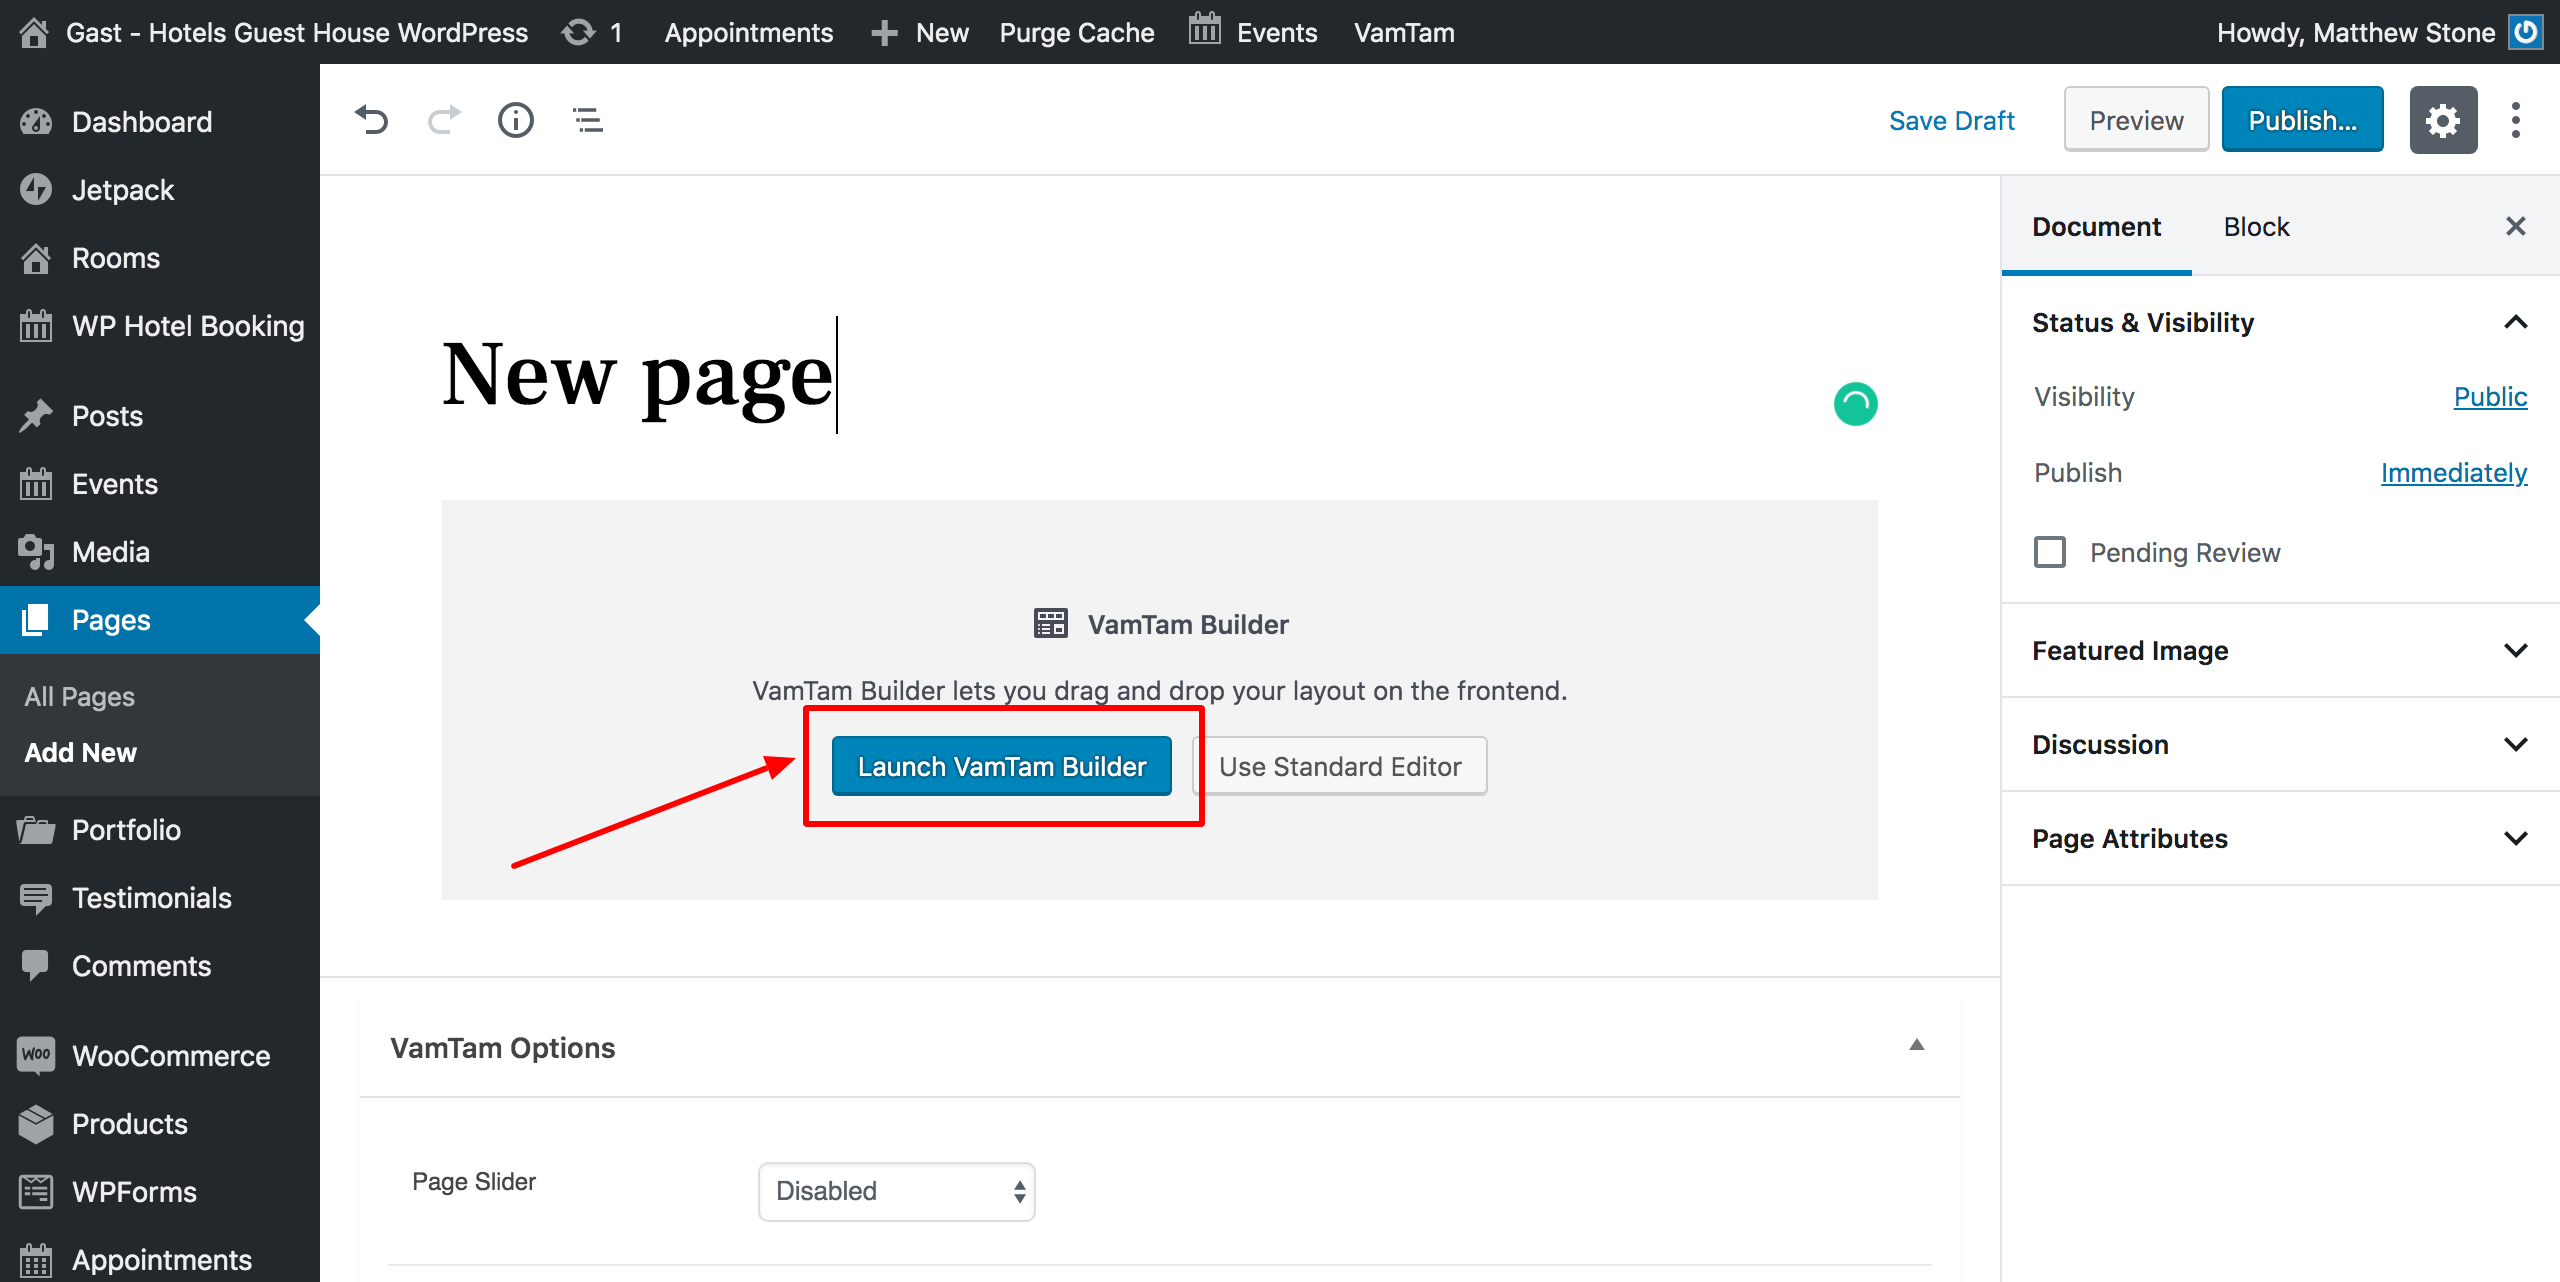This screenshot has height=1282, width=2560.
Task: Click the Public visibility link
Action: (x=2489, y=397)
